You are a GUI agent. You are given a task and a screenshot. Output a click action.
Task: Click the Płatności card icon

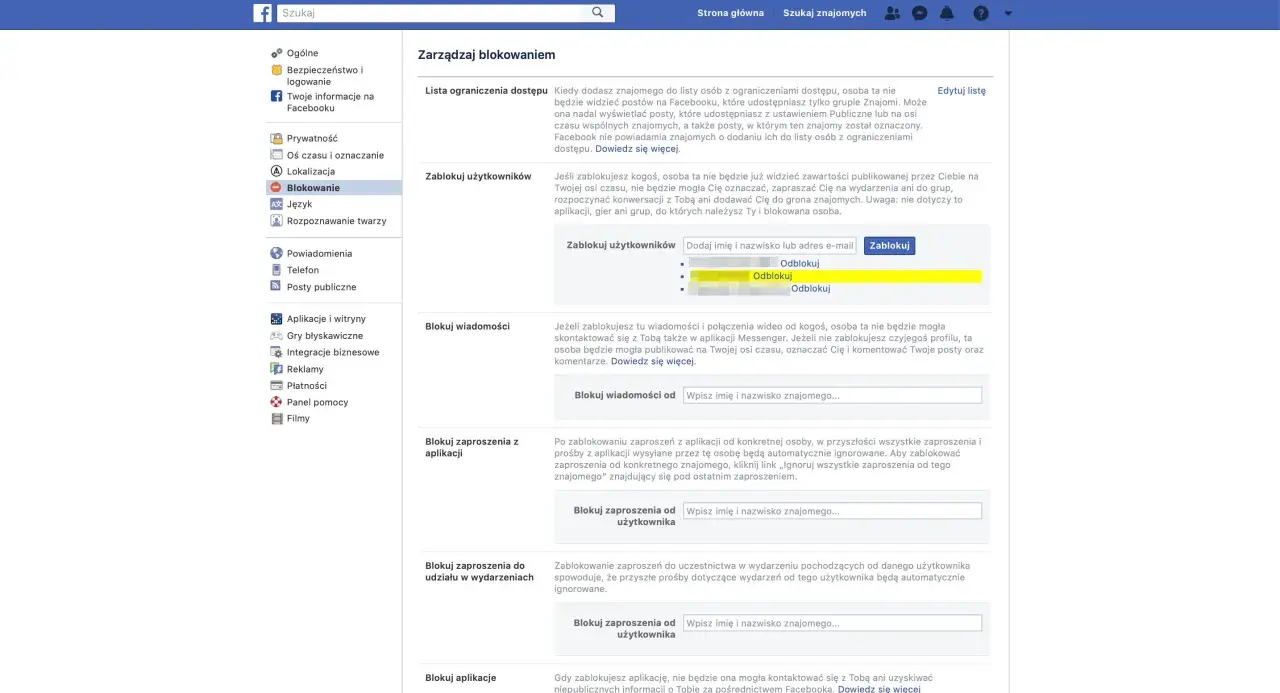click(277, 385)
